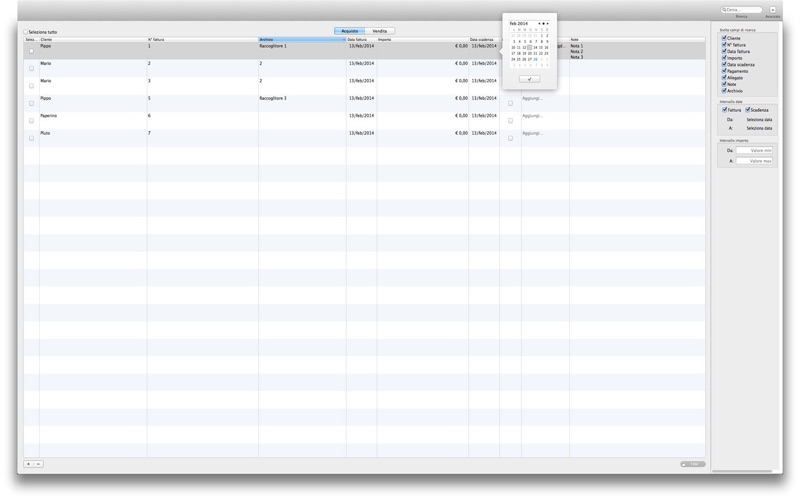Sort by the Archivio column header

pos(302,39)
